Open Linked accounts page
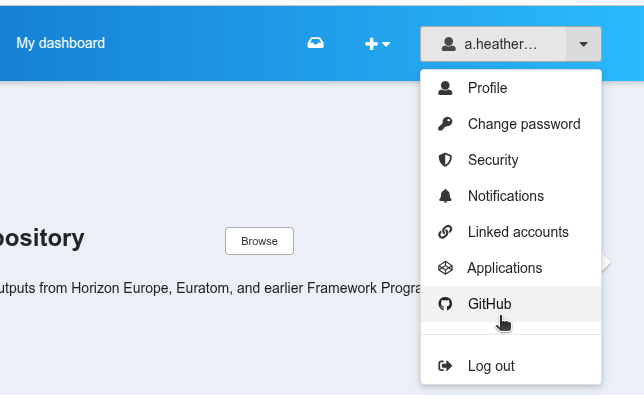The height and width of the screenshot is (409, 644). click(x=517, y=232)
